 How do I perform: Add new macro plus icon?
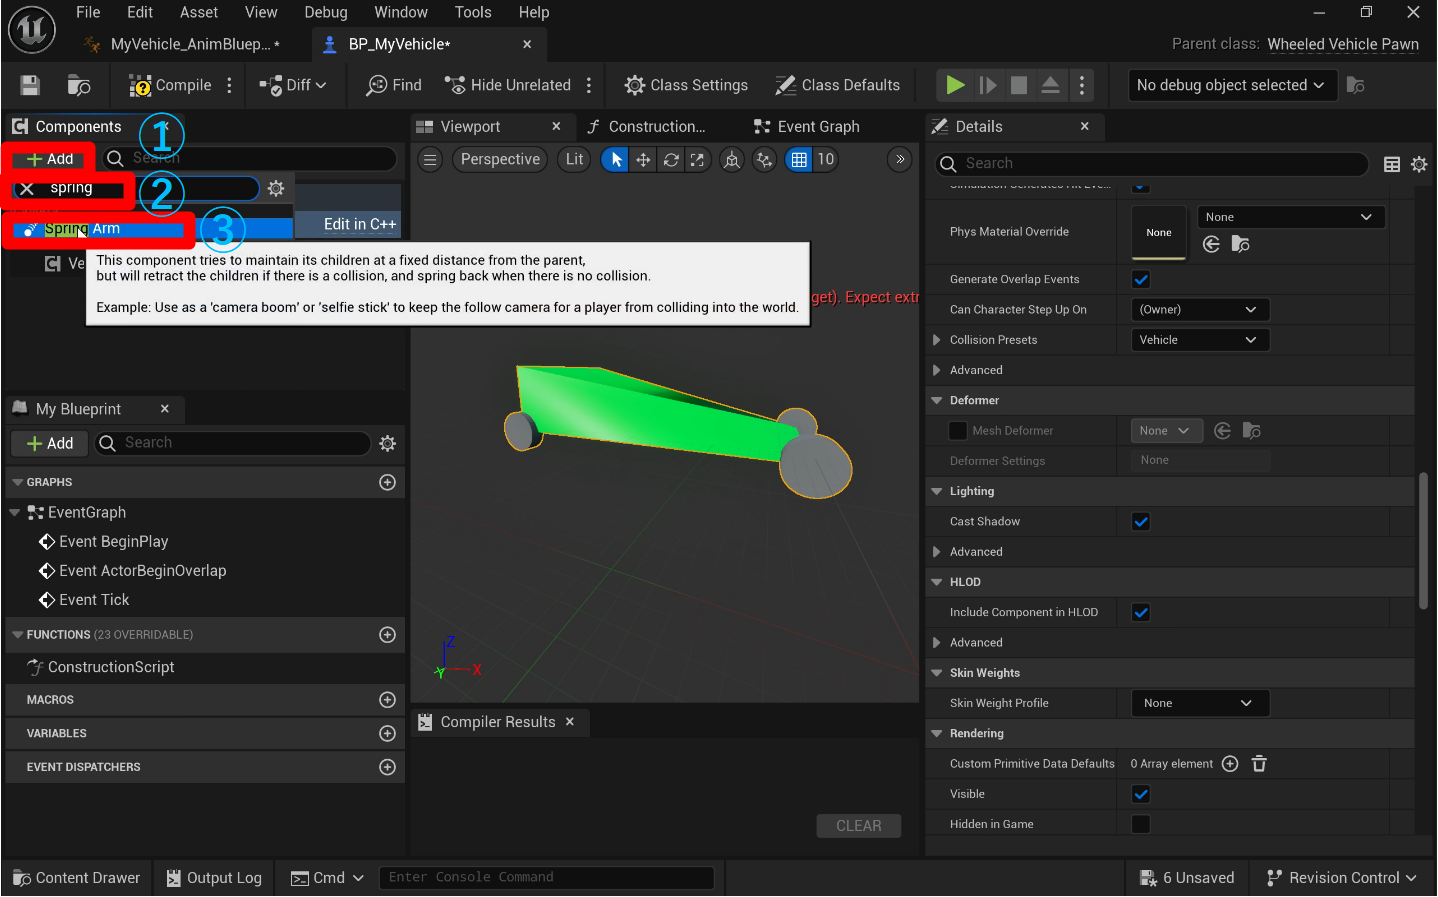click(x=388, y=700)
